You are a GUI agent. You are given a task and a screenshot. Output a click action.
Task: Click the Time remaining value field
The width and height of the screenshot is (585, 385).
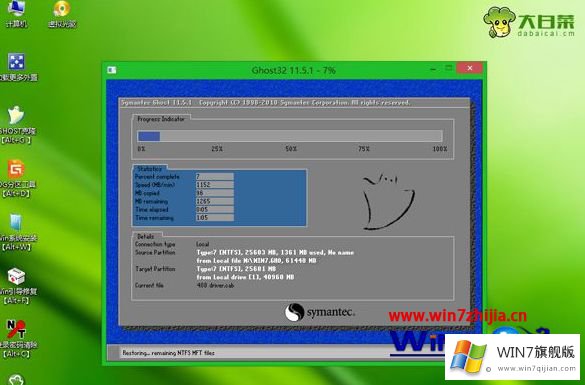[x=215, y=217]
